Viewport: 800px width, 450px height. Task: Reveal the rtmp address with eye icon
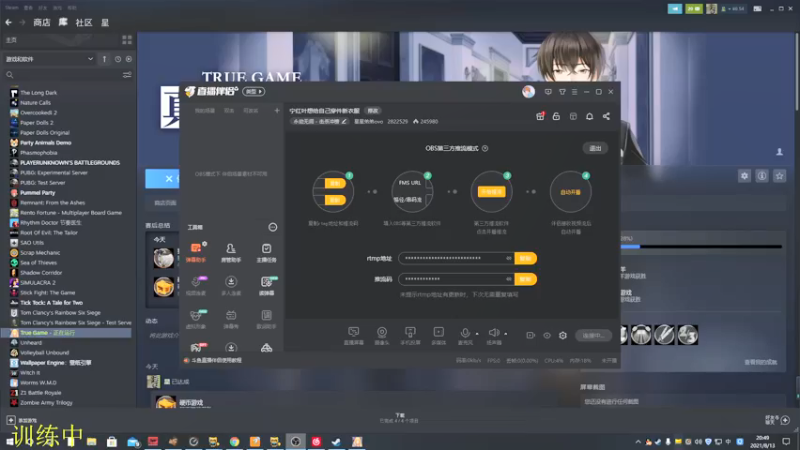tap(508, 258)
